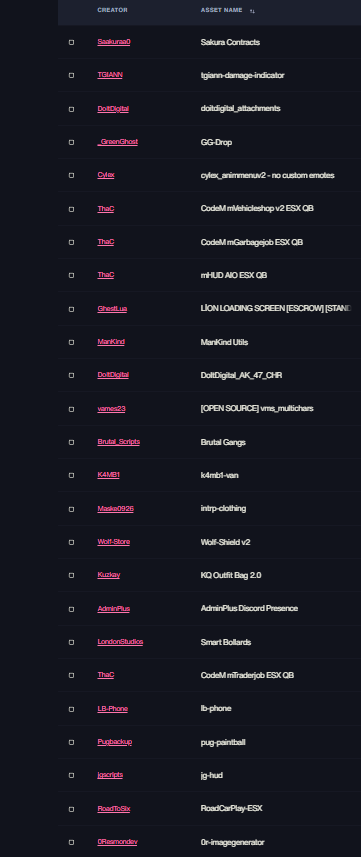Follow the Wolf-Store creator link

(114, 542)
